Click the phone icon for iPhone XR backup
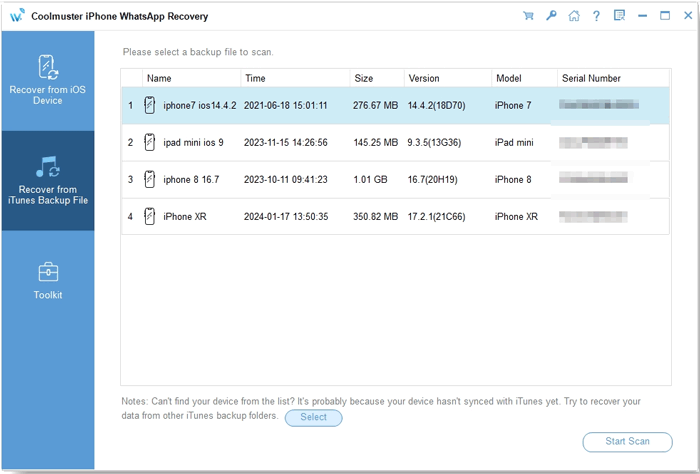The height and width of the screenshot is (474, 700). coord(150,216)
